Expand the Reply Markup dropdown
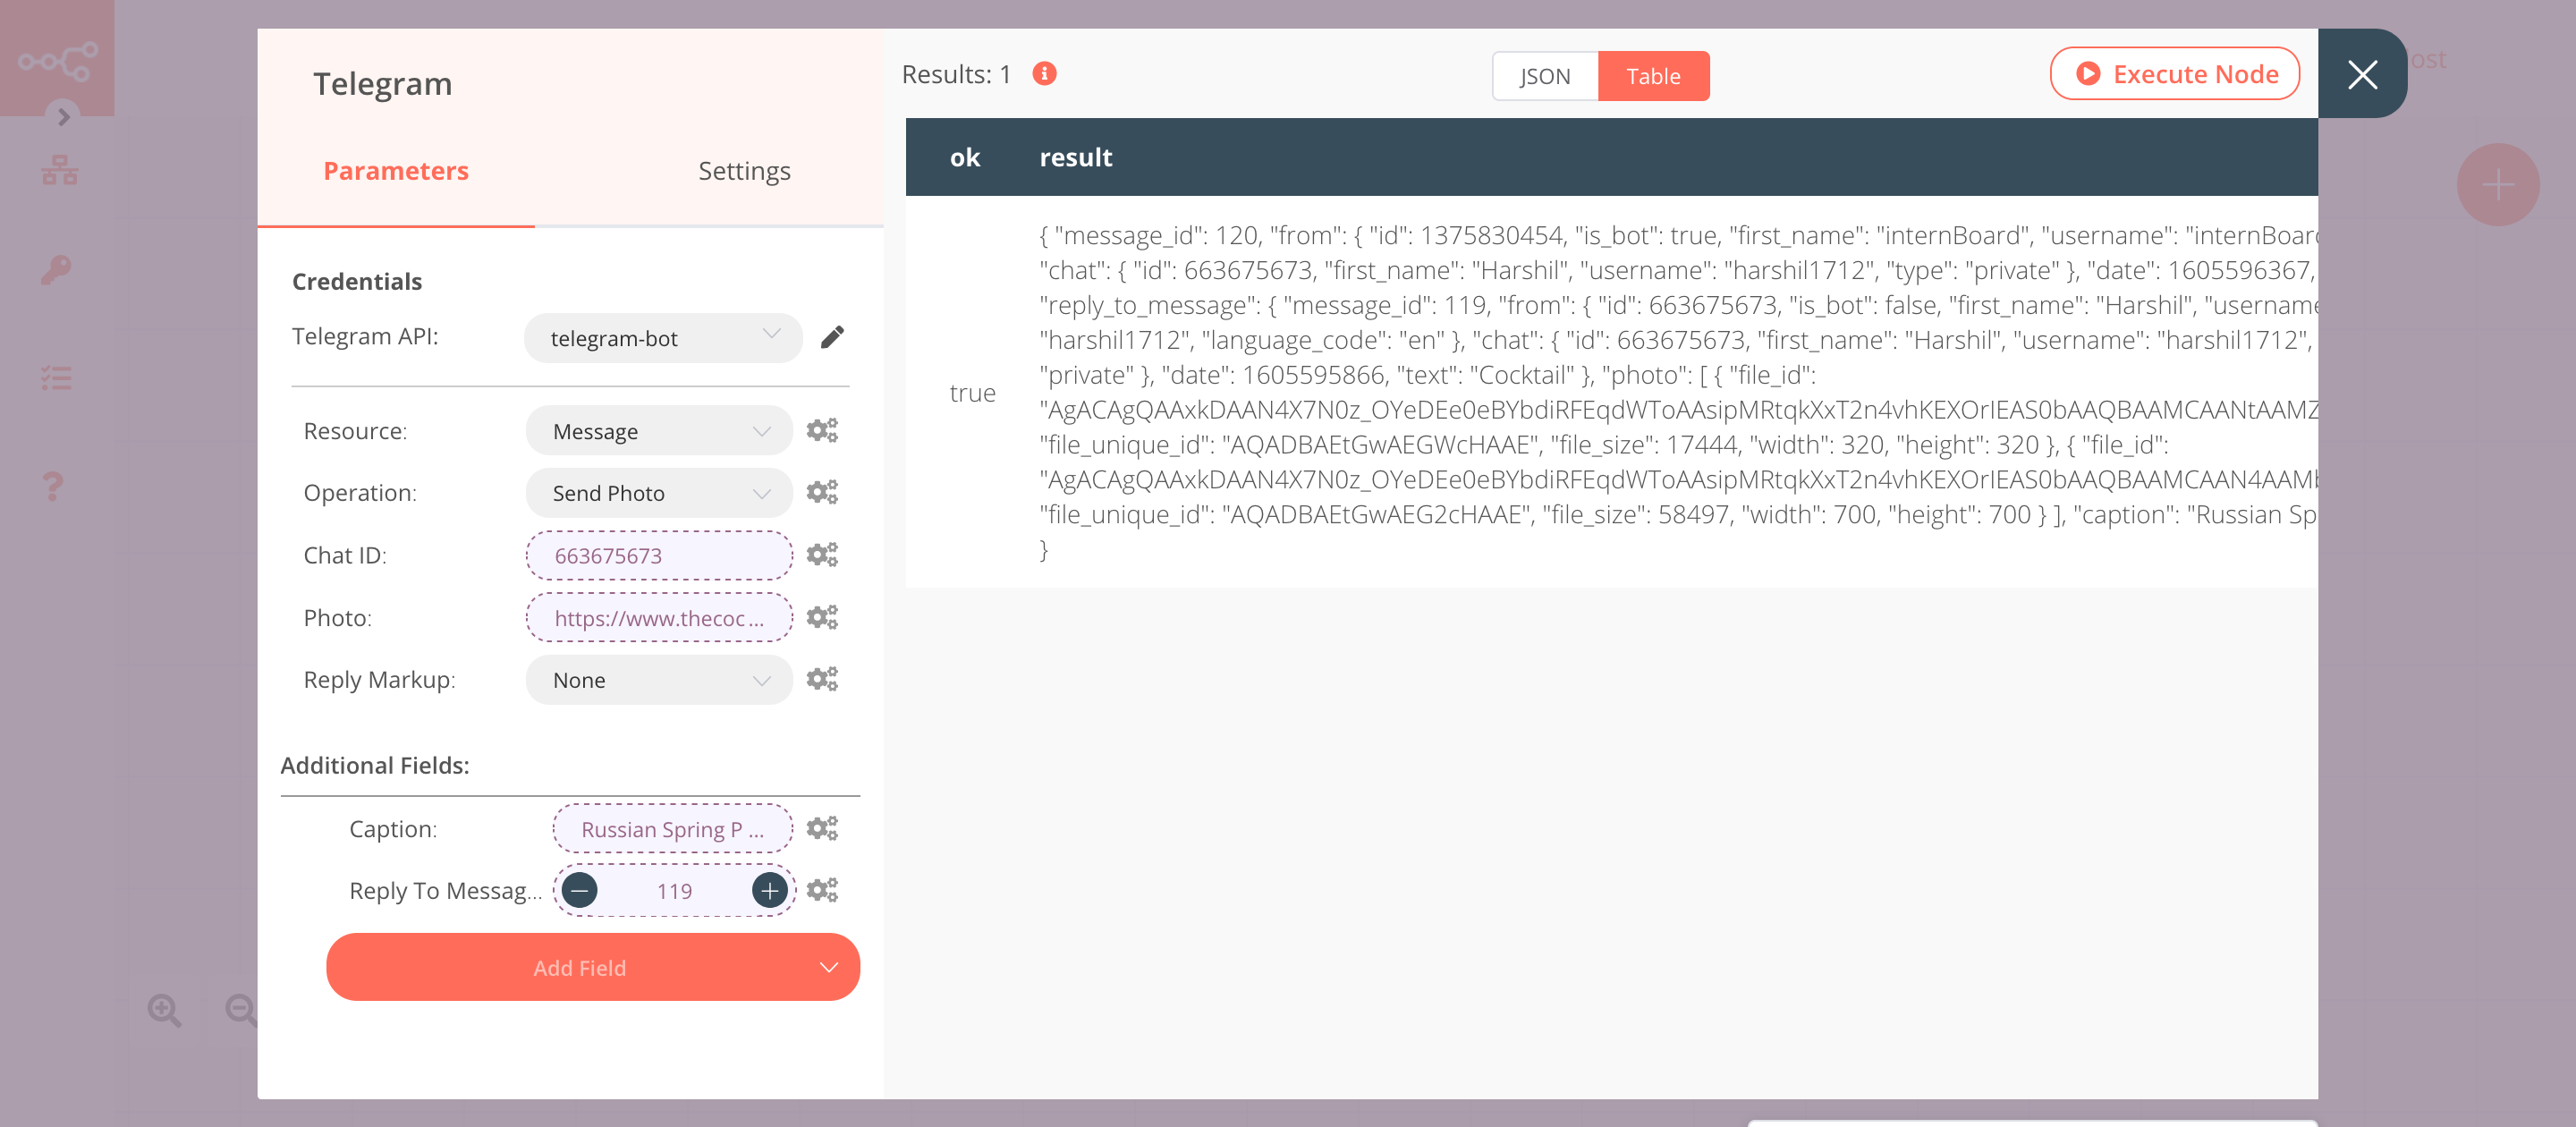2576x1127 pixels. (x=656, y=679)
